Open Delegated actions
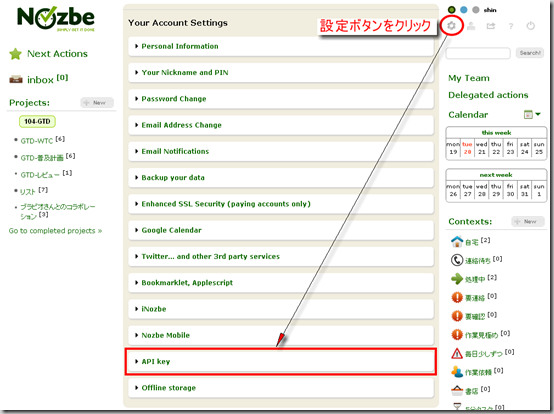The image size is (554, 414). [x=488, y=95]
